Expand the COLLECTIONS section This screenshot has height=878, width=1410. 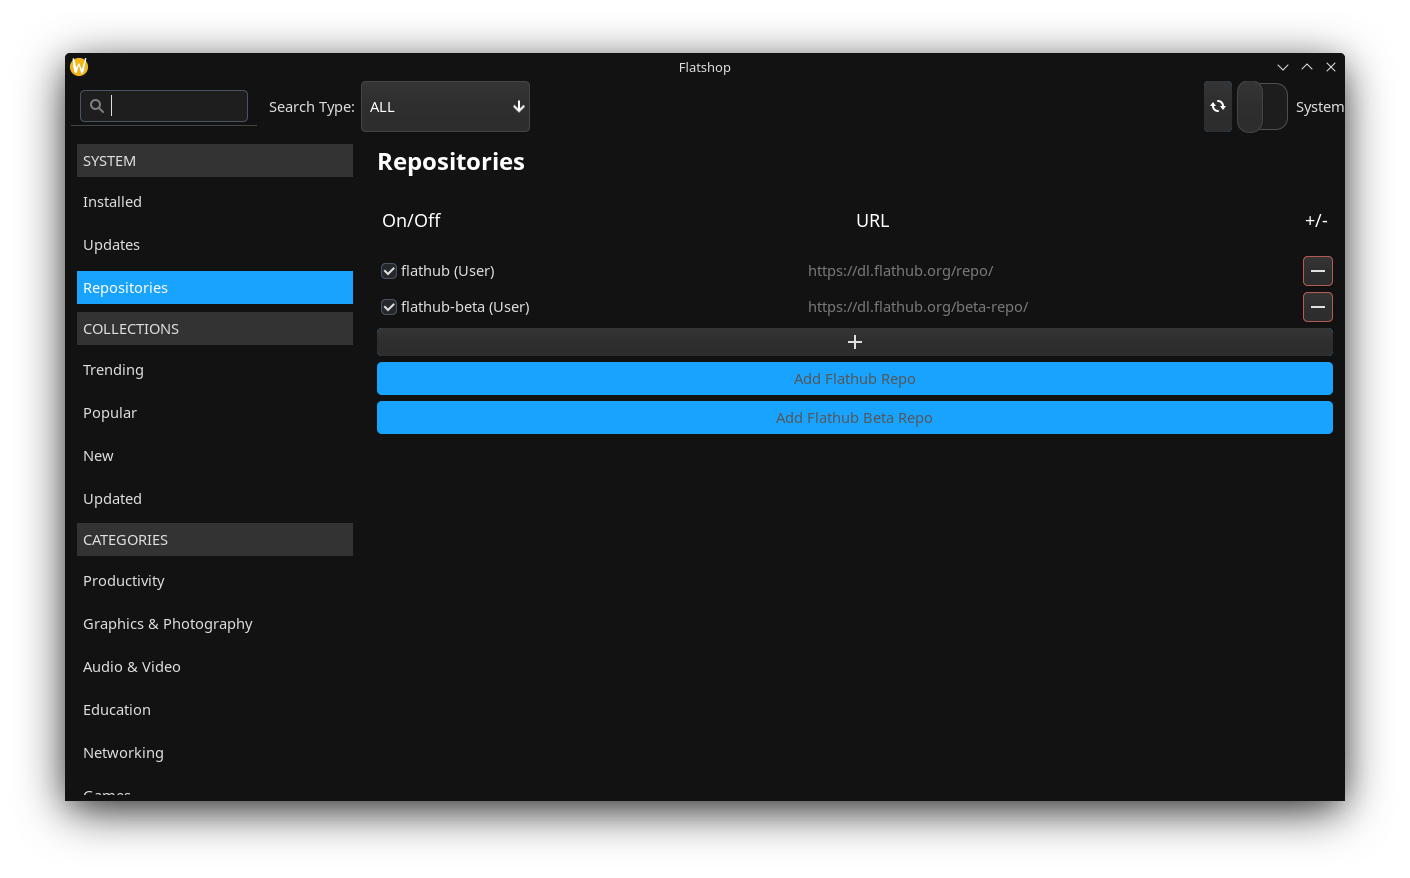(x=214, y=328)
